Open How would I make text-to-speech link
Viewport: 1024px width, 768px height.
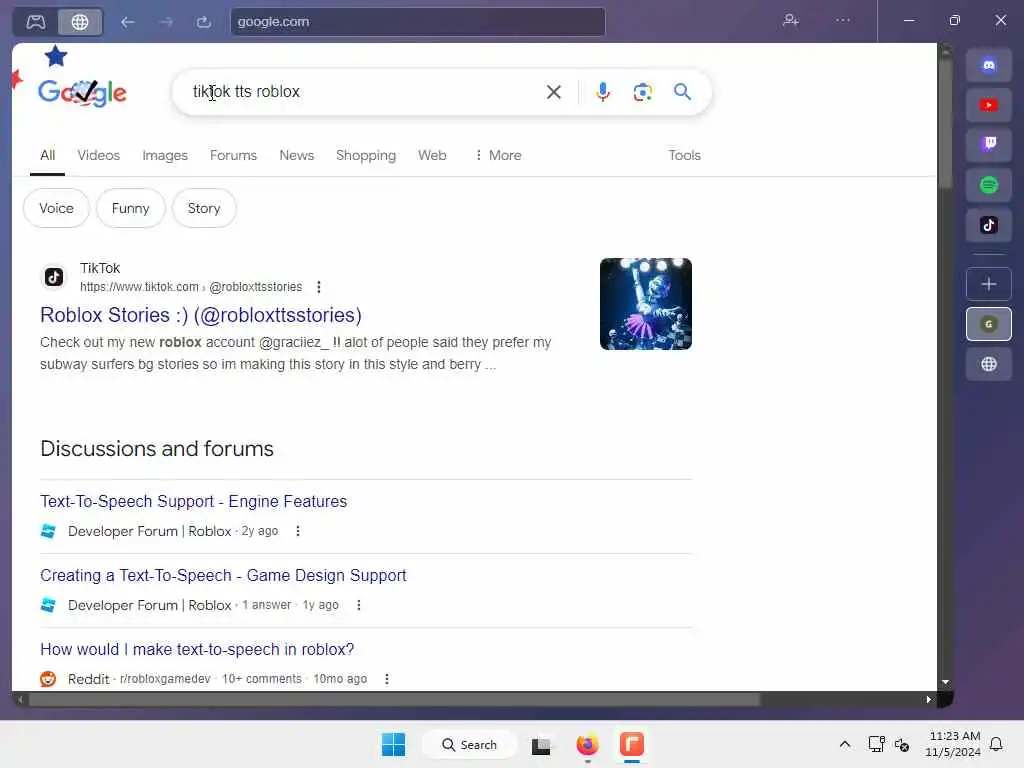coord(197,649)
